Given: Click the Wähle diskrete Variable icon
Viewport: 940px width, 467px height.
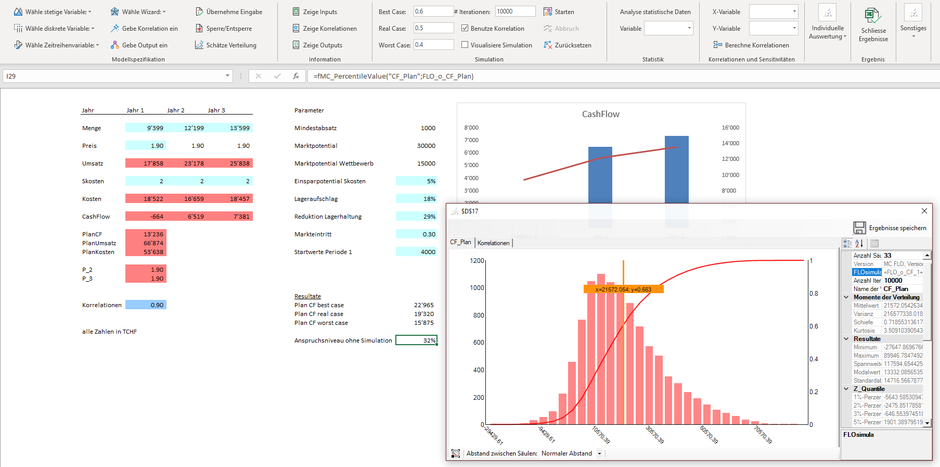Looking at the screenshot, I should pyautogui.click(x=17, y=28).
